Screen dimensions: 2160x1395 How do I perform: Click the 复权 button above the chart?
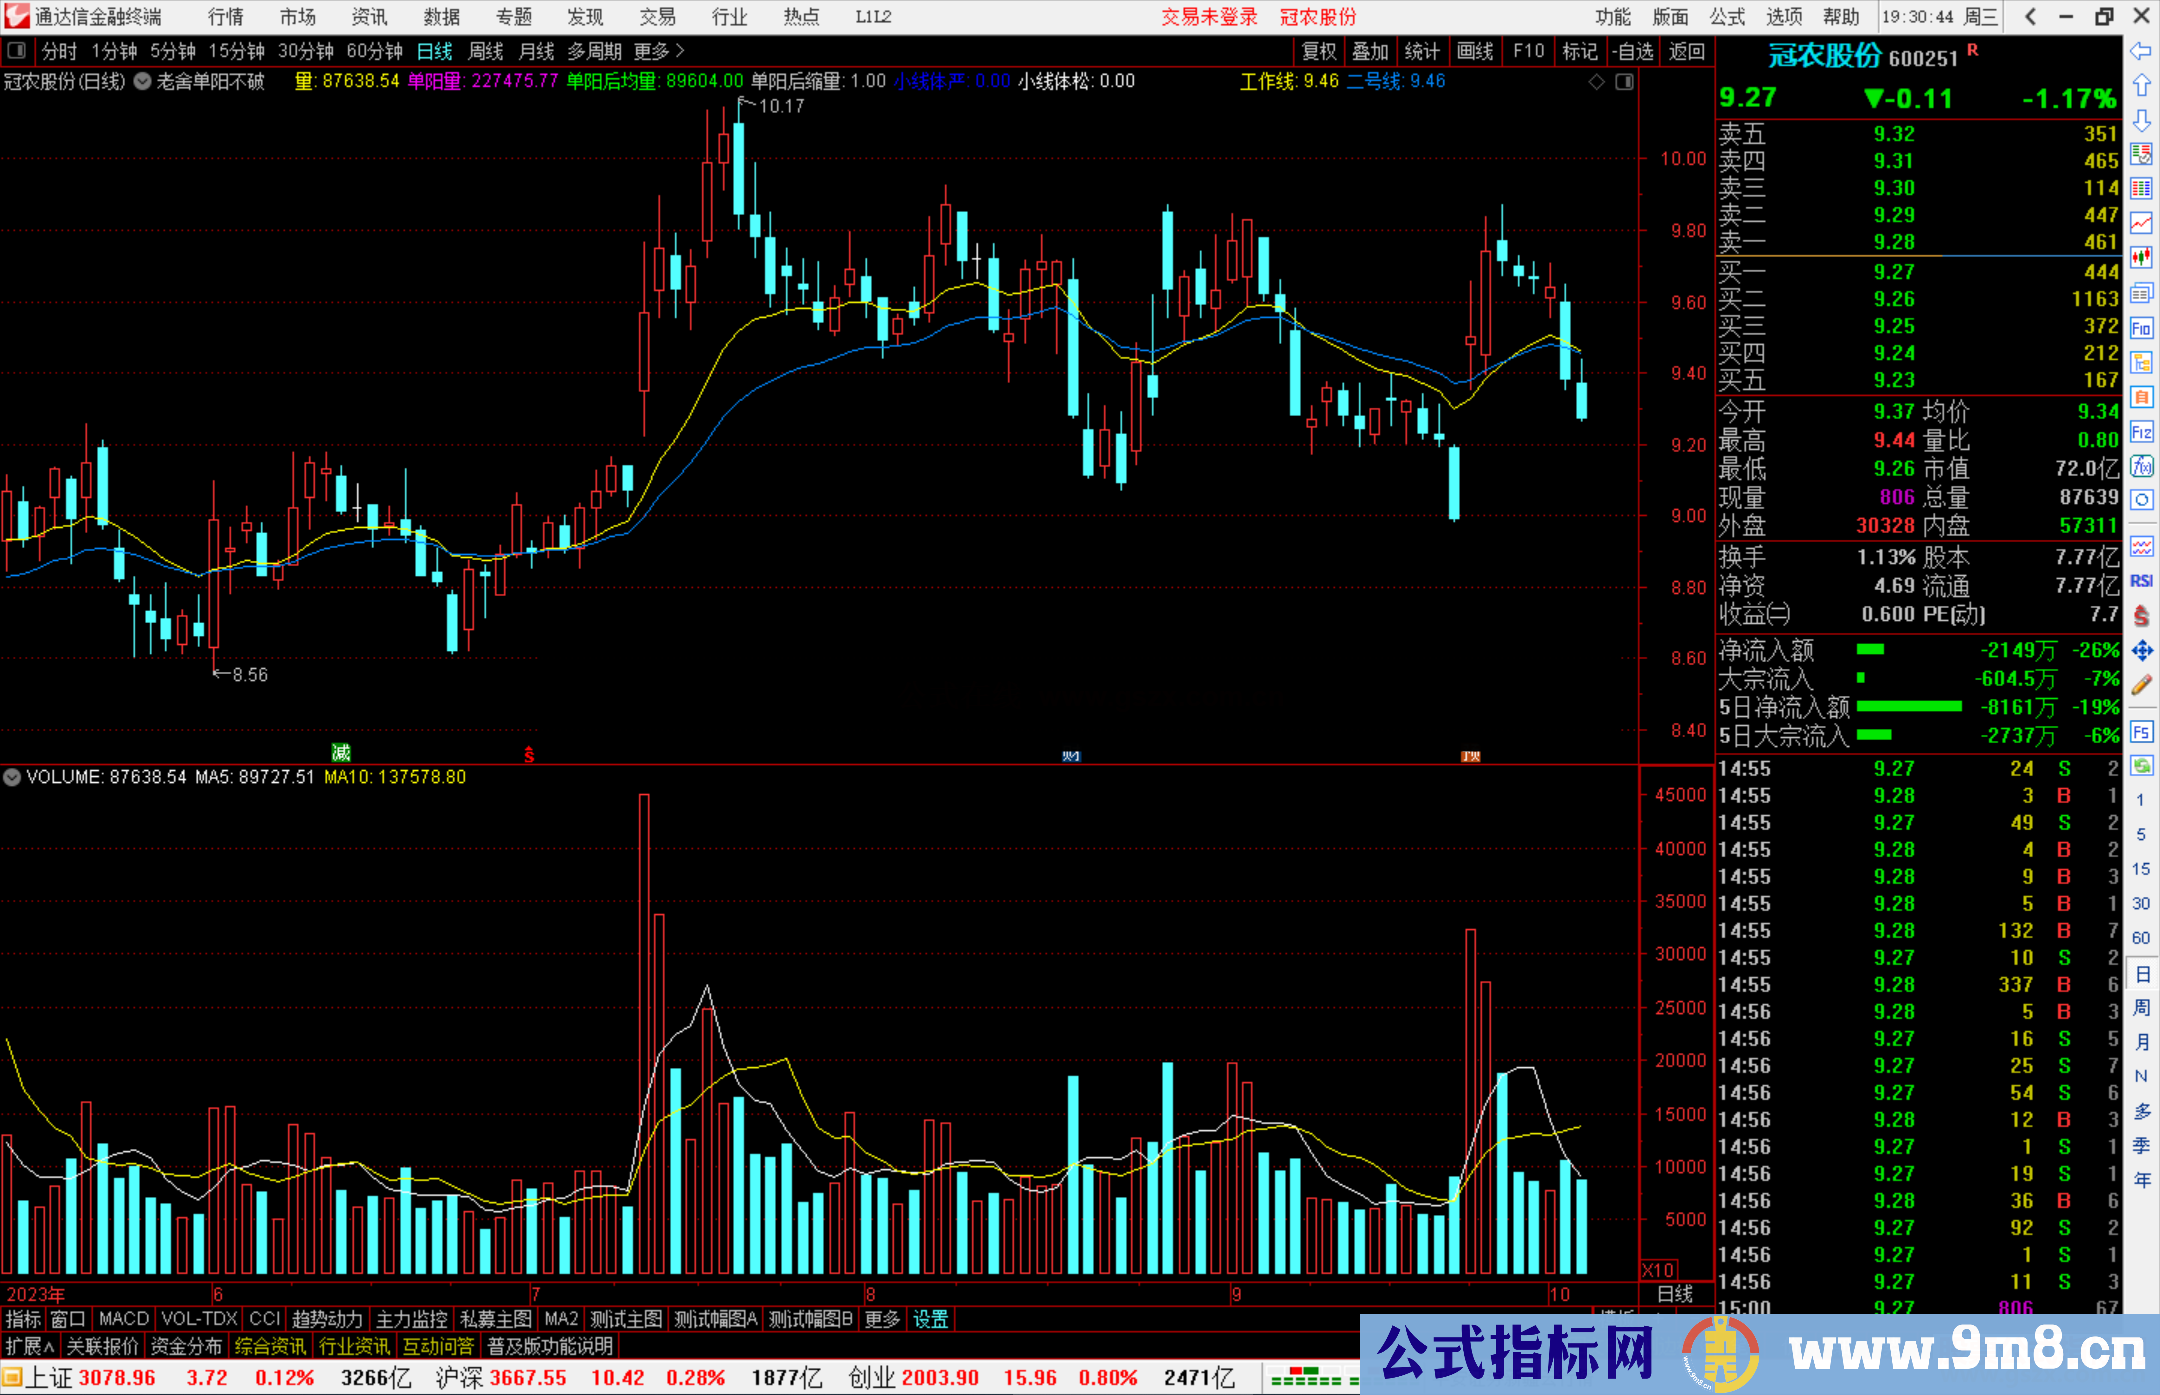pyautogui.click(x=1318, y=51)
